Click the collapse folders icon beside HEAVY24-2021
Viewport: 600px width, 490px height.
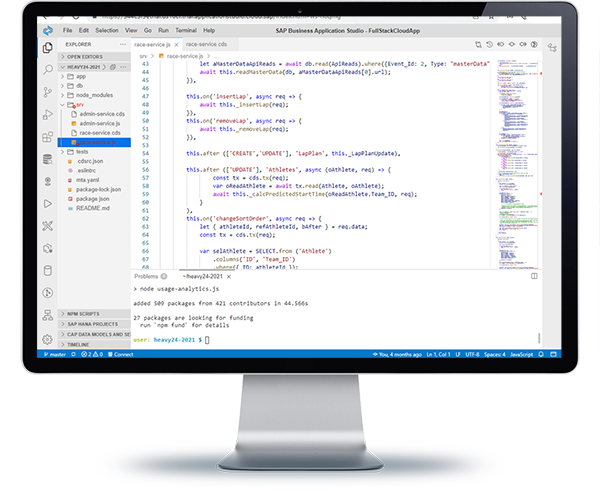(x=113, y=67)
